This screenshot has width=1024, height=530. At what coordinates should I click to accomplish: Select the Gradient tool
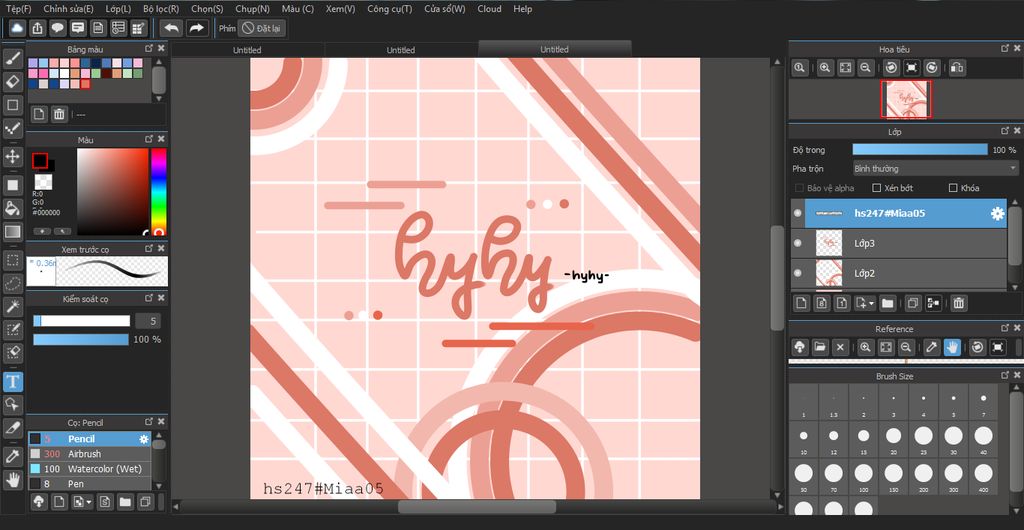(x=13, y=232)
